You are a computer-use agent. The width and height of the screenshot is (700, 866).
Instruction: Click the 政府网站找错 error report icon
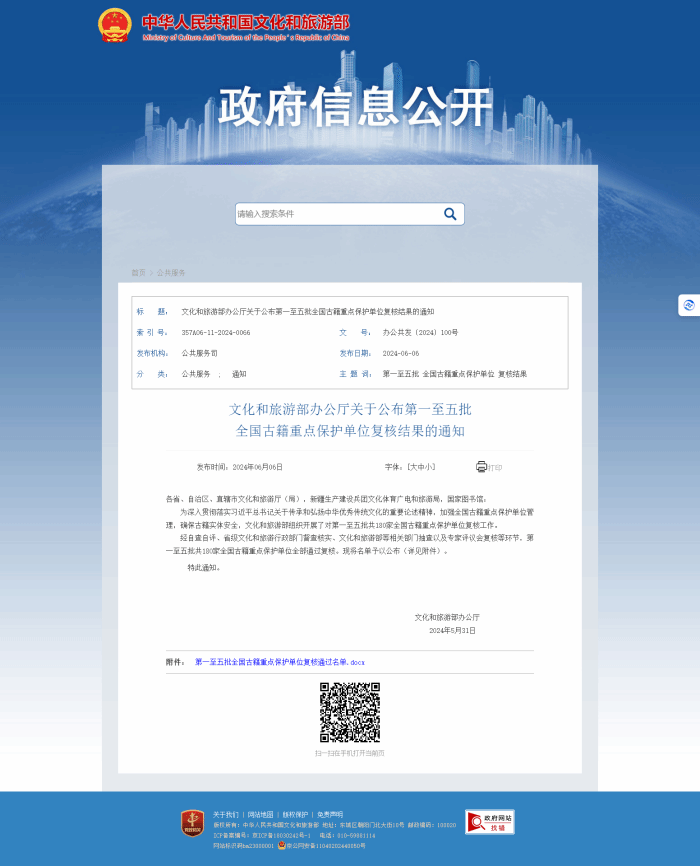489,822
